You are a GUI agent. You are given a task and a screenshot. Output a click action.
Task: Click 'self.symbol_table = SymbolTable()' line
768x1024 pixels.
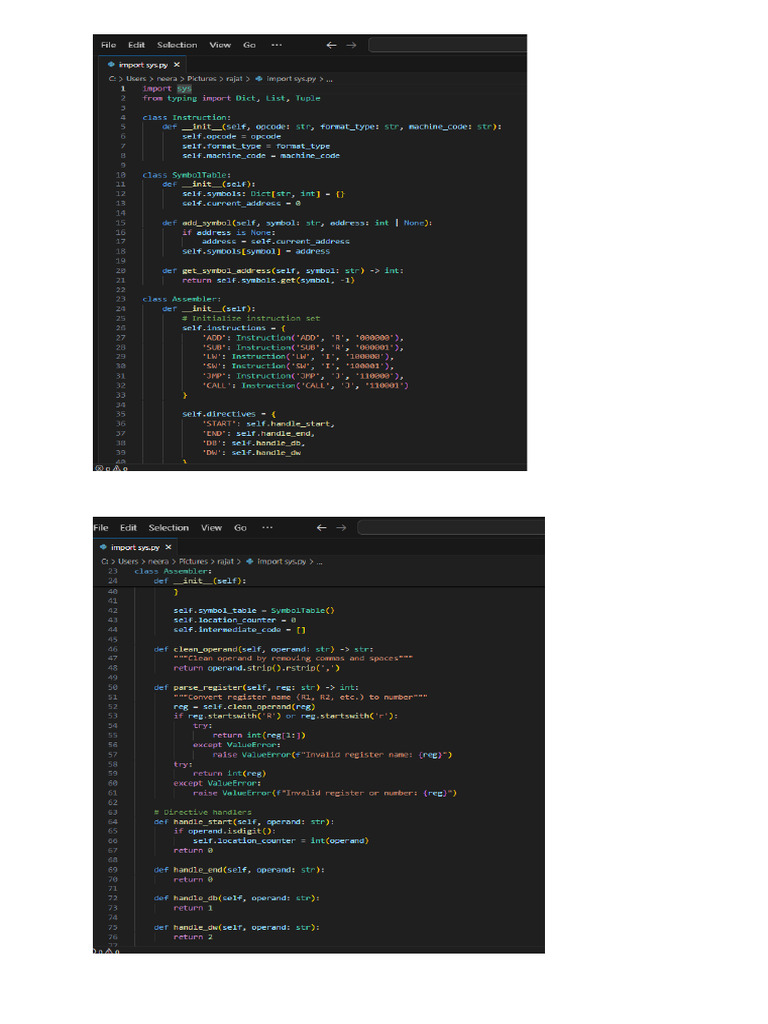tap(254, 611)
